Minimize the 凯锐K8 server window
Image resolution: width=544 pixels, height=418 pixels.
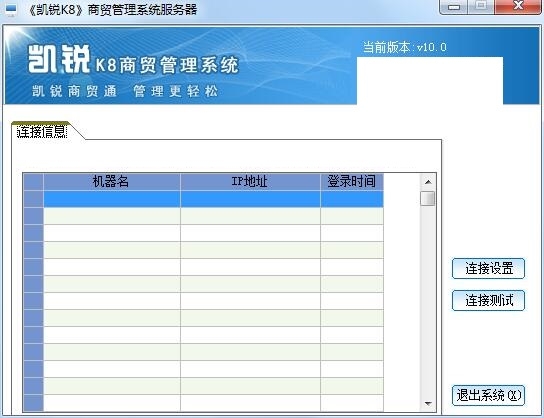[454, 6]
